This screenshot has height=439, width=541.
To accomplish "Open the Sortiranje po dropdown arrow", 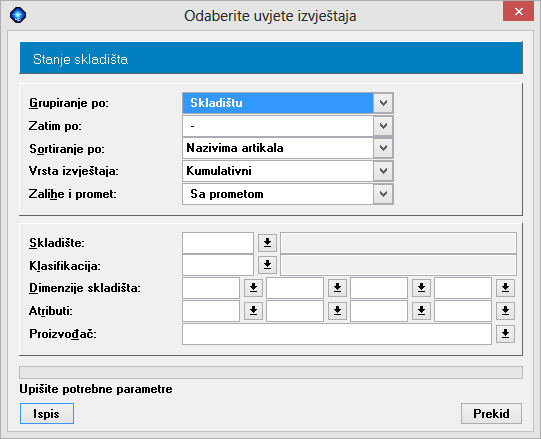I will pyautogui.click(x=383, y=148).
